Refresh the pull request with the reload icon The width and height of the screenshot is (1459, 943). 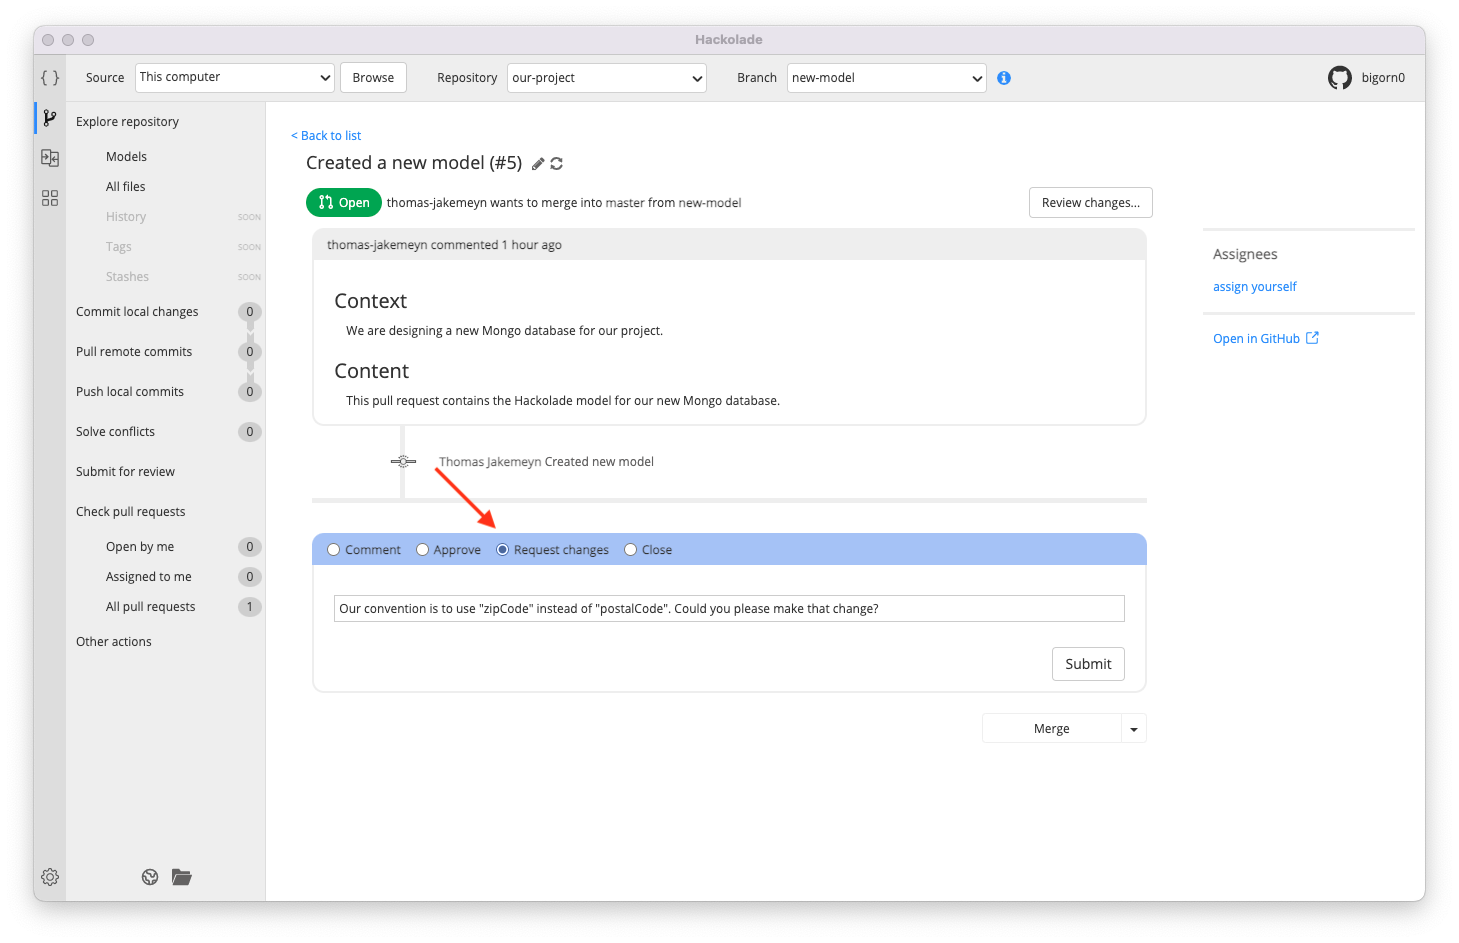click(x=557, y=162)
